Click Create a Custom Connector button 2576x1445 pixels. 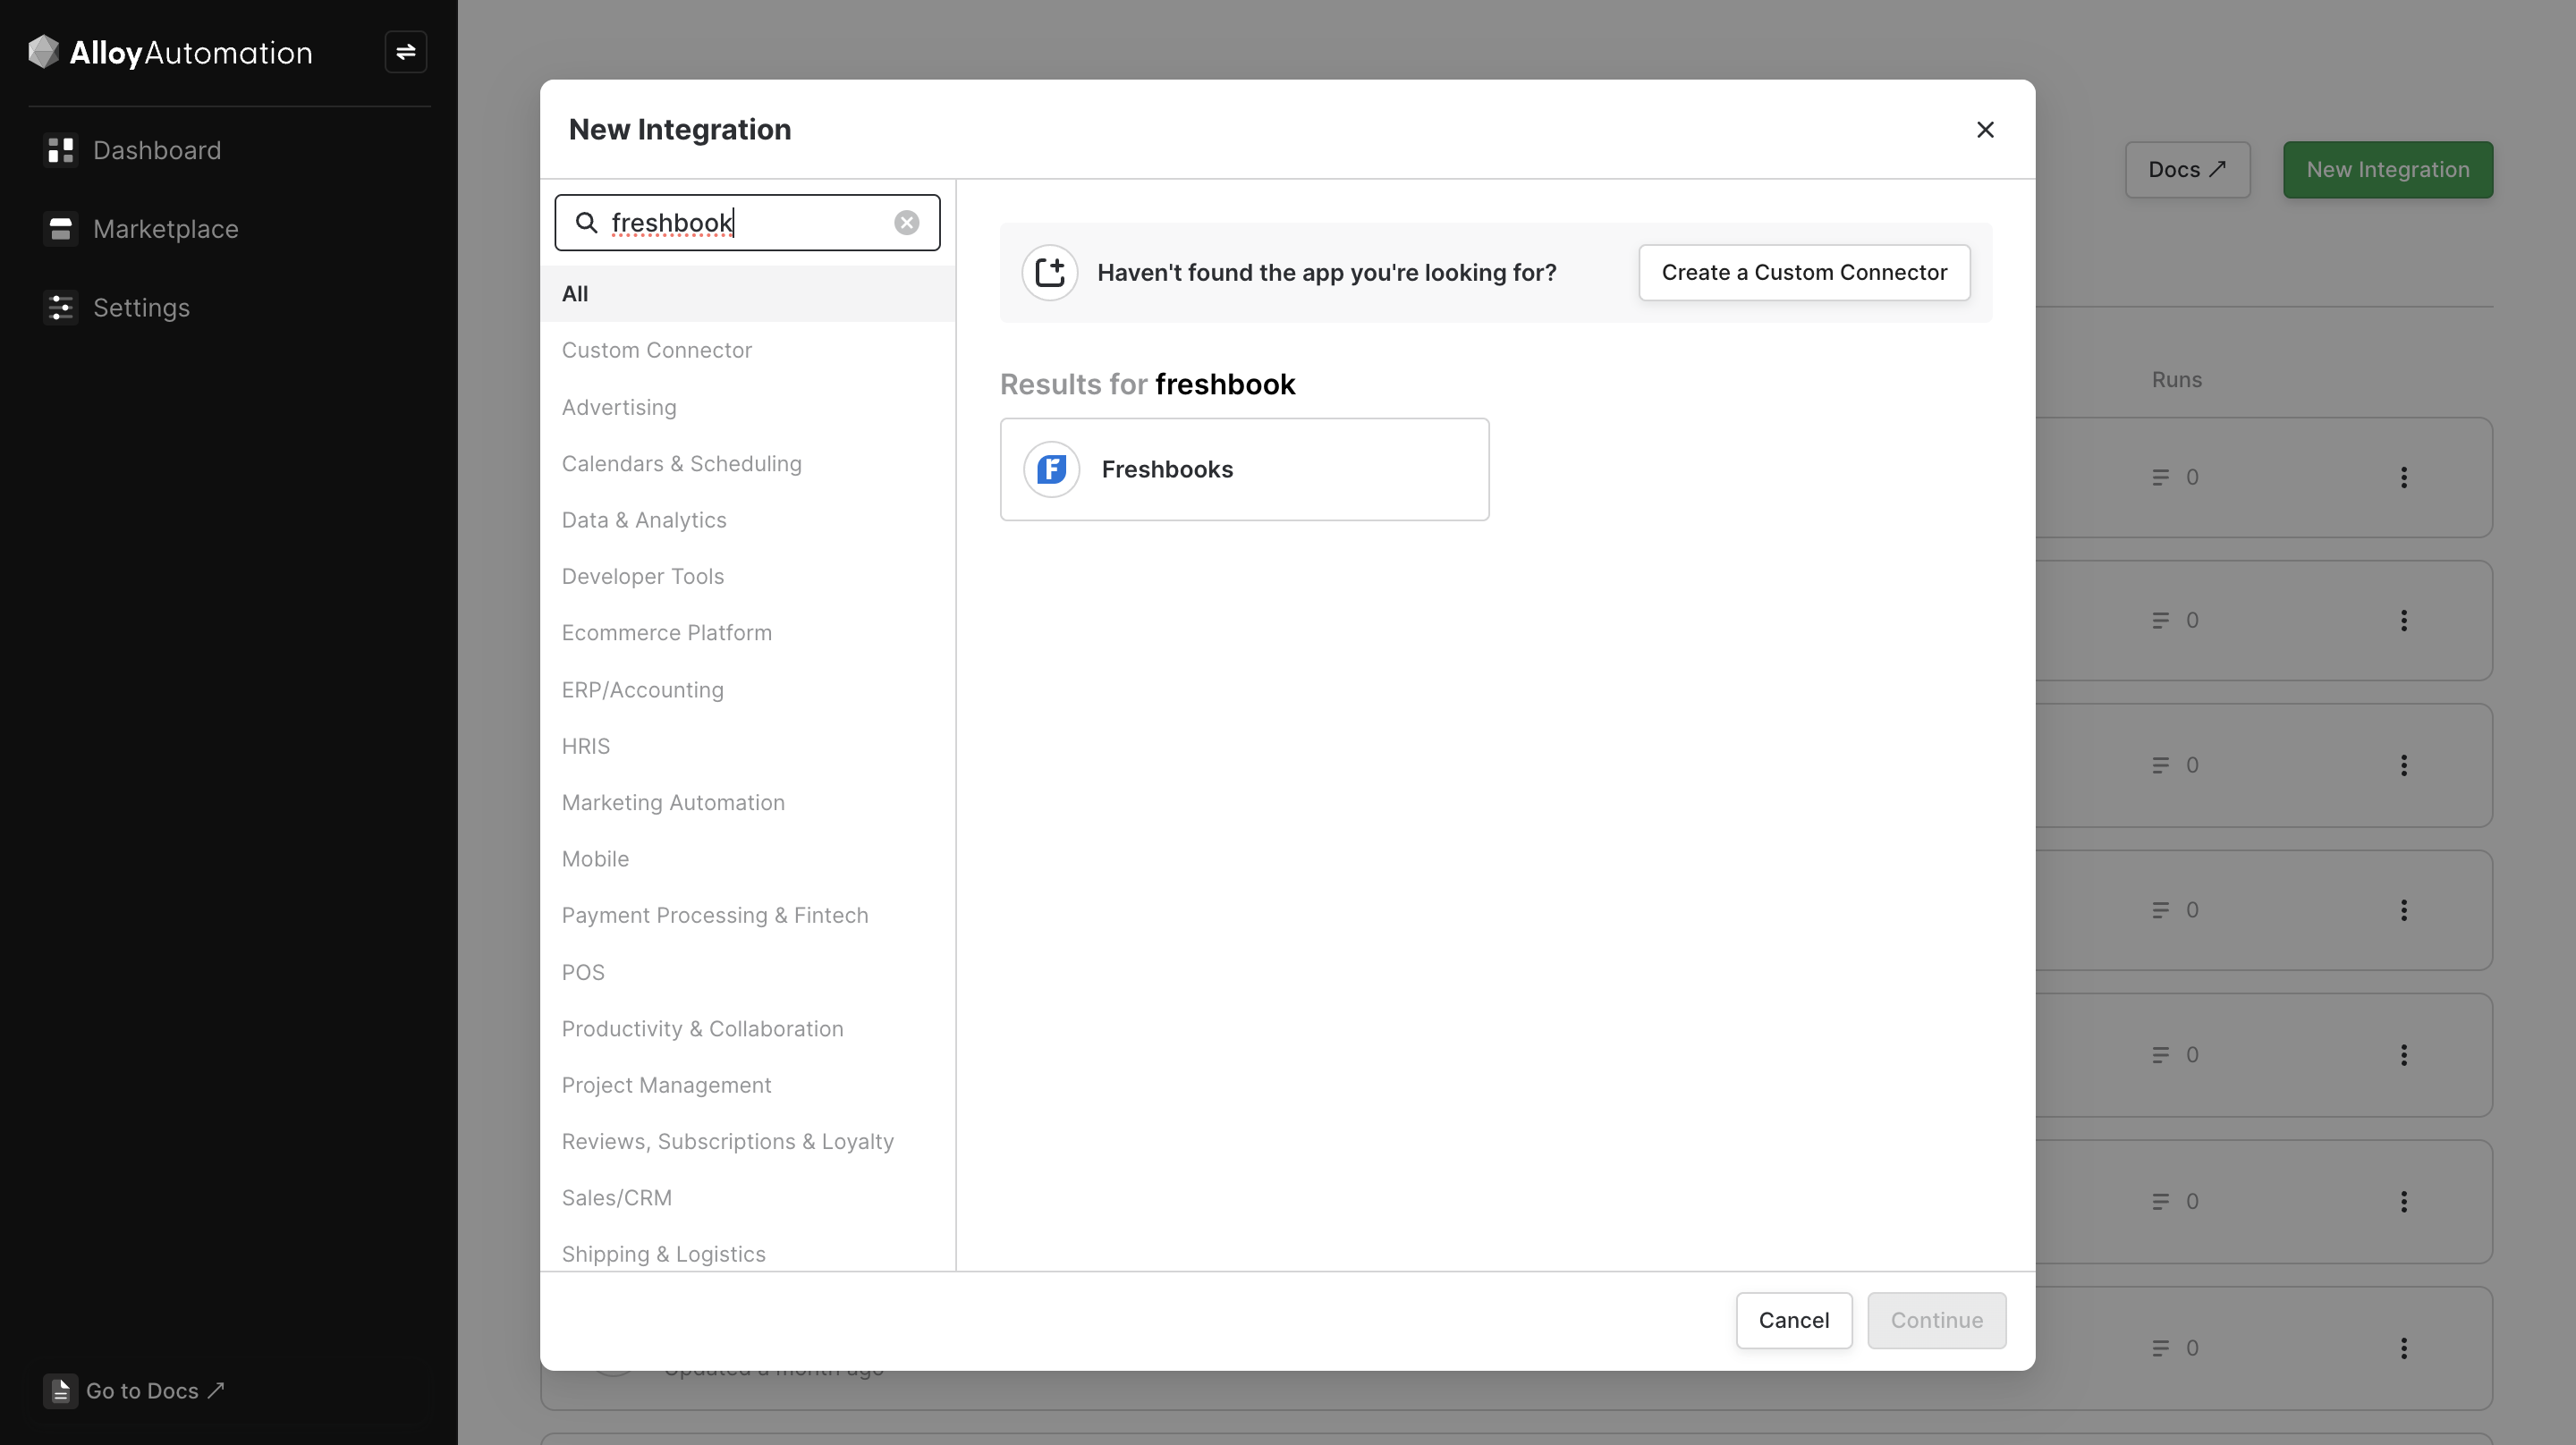tap(1804, 272)
